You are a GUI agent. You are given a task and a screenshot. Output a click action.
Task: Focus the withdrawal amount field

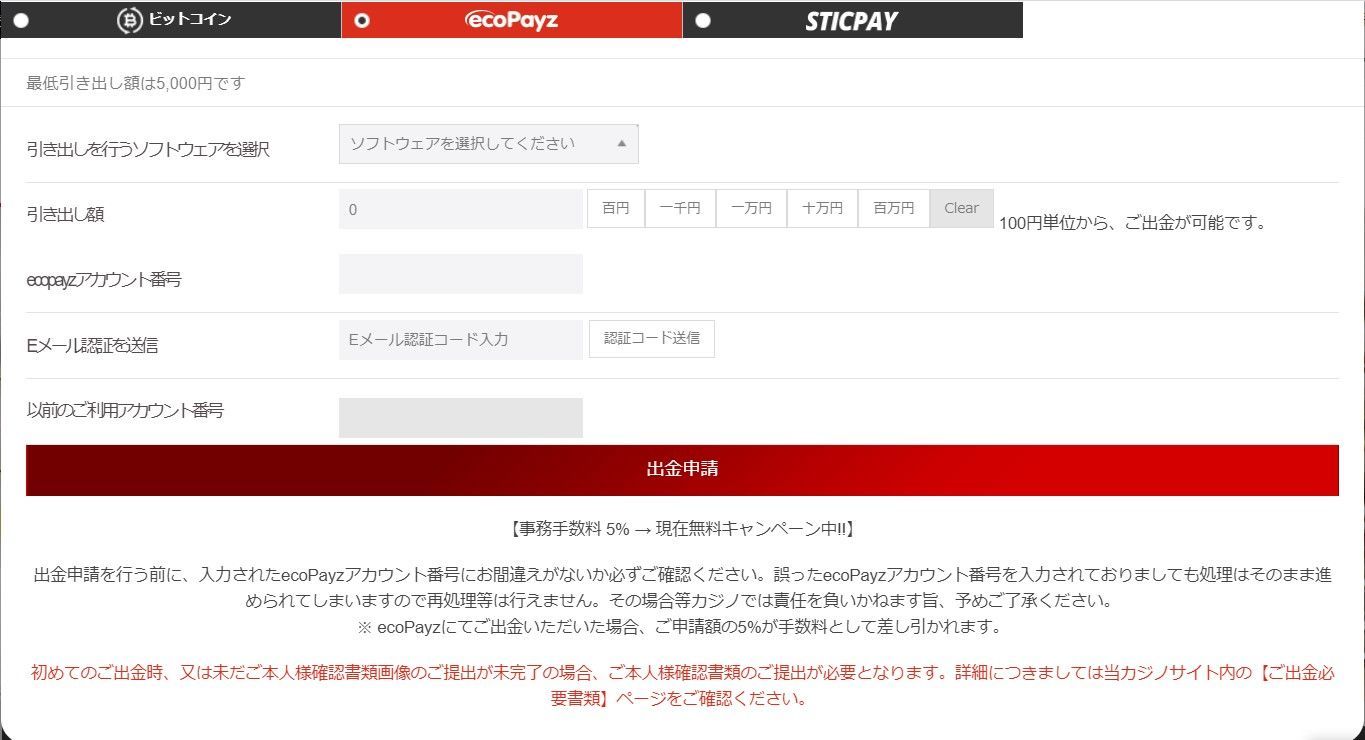coord(461,209)
